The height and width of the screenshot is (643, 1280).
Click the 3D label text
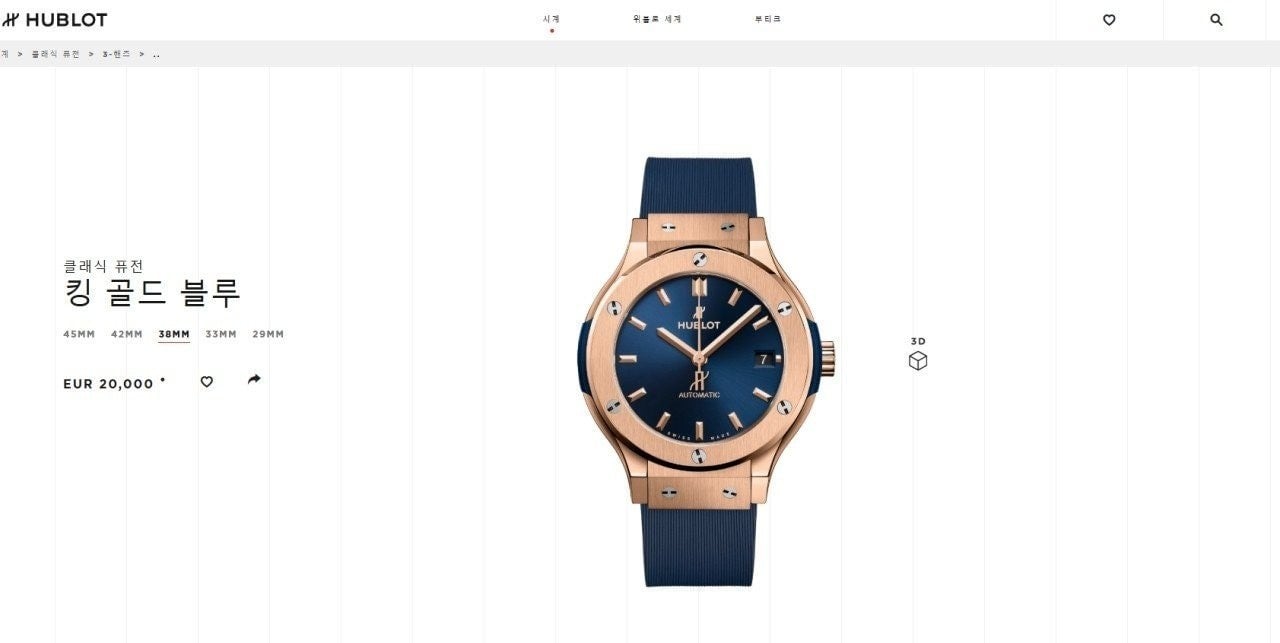click(x=918, y=341)
